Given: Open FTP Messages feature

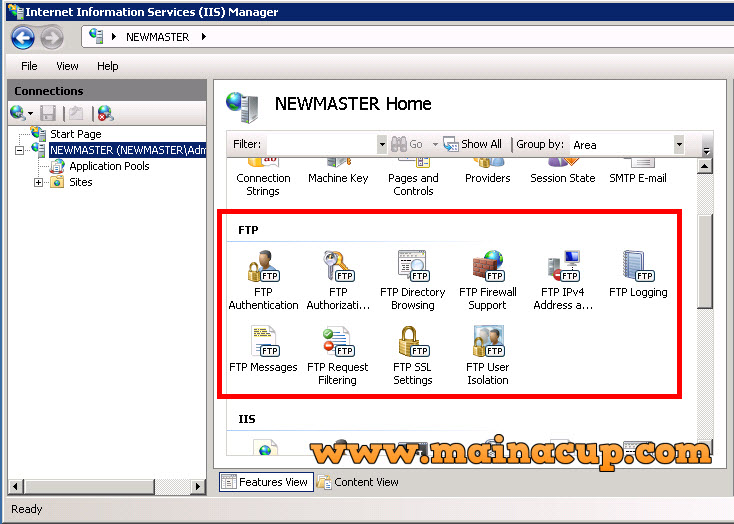Looking at the screenshot, I should tap(263, 348).
